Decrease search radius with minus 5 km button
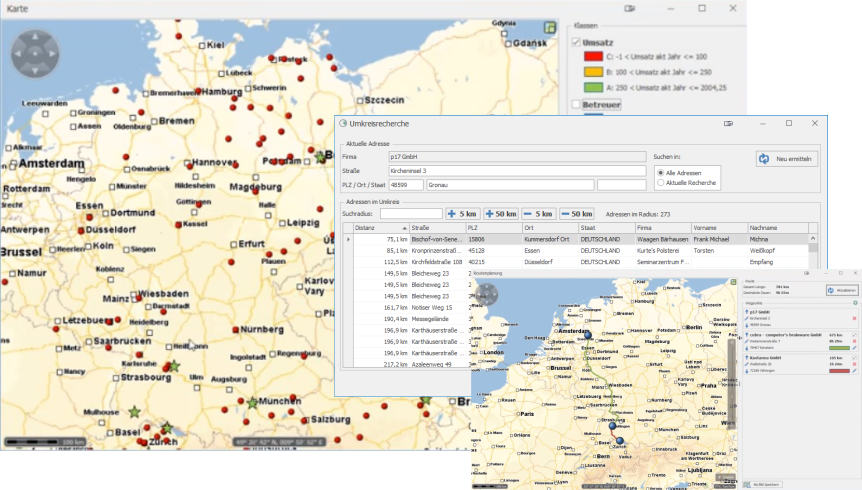The height and width of the screenshot is (490, 862). [538, 213]
